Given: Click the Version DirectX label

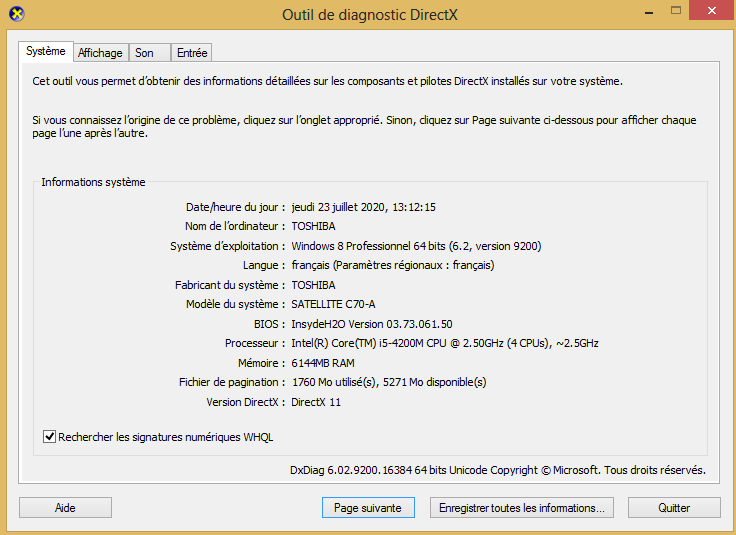Looking at the screenshot, I should pos(245,402).
